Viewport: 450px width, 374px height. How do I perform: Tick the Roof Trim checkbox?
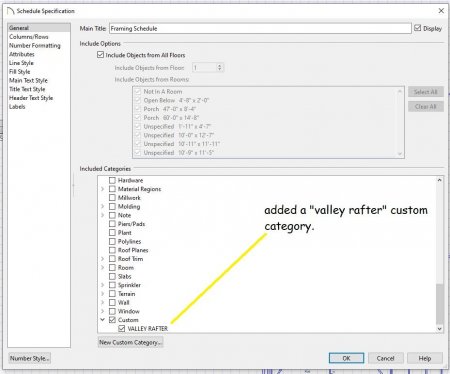(x=112, y=259)
